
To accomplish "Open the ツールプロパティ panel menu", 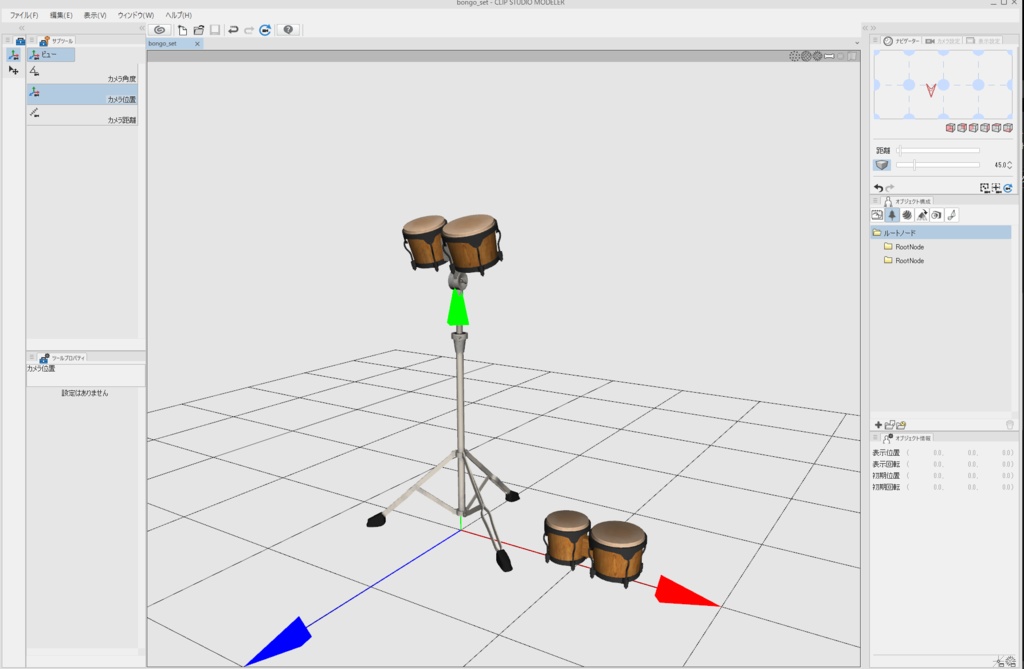I will pyautogui.click(x=33, y=356).
